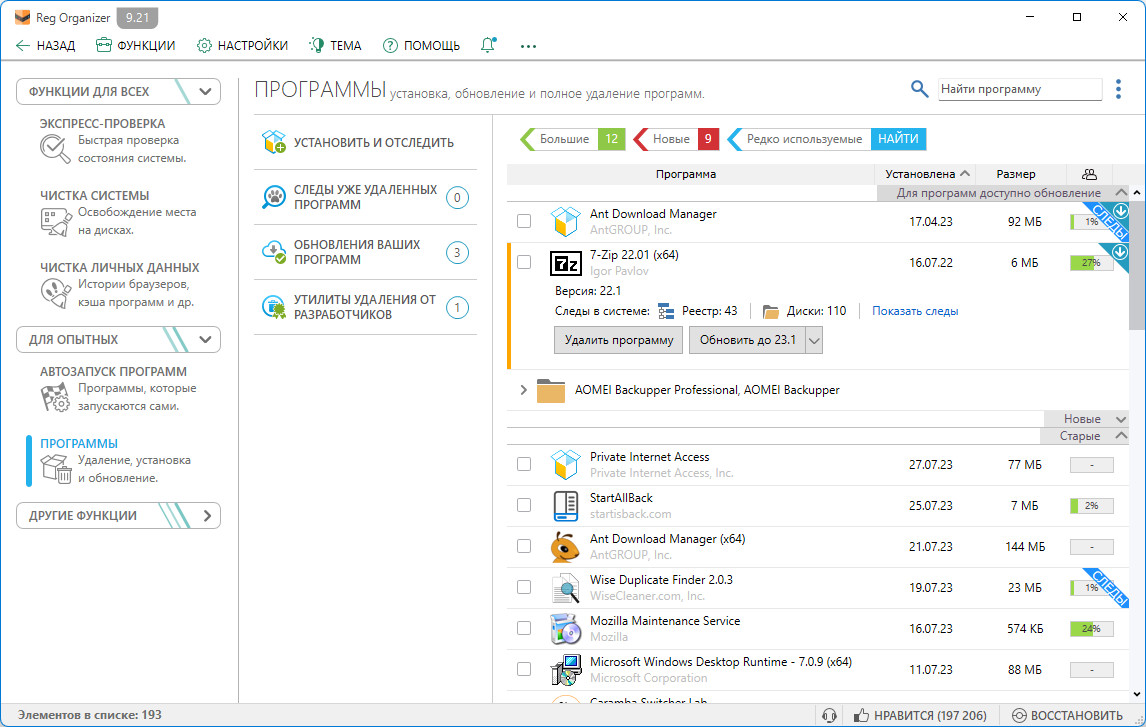Image resolution: width=1146 pixels, height=727 pixels.
Task: Click the Microsoft Windows Desktop Runtime icon
Action: (x=565, y=669)
